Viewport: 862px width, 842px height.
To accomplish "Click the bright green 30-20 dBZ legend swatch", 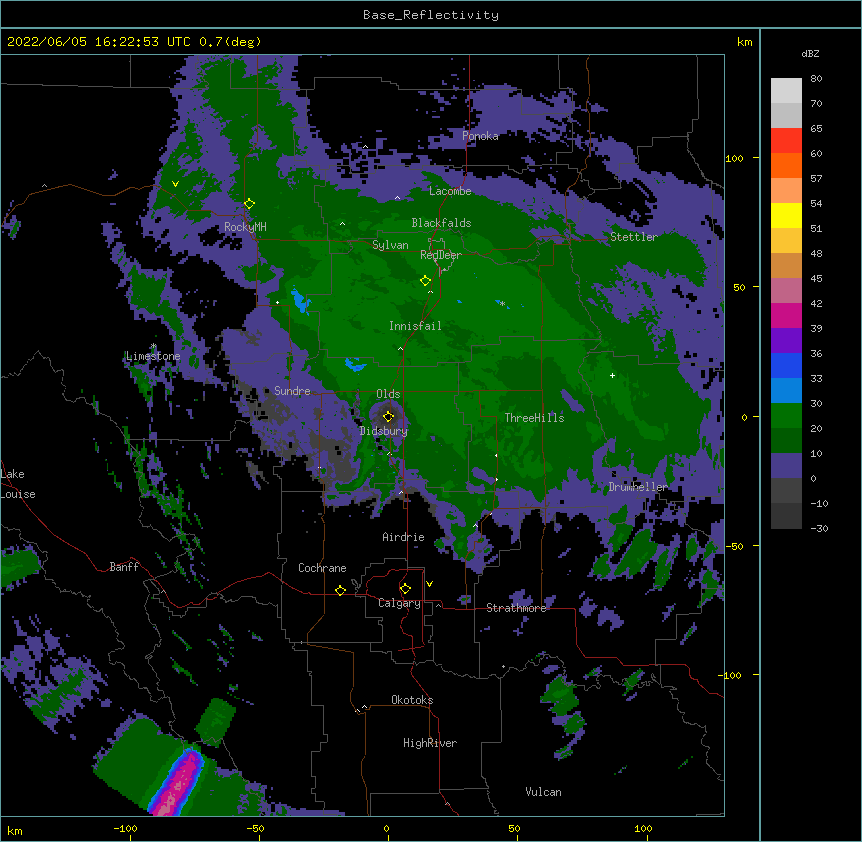I will (x=786, y=416).
